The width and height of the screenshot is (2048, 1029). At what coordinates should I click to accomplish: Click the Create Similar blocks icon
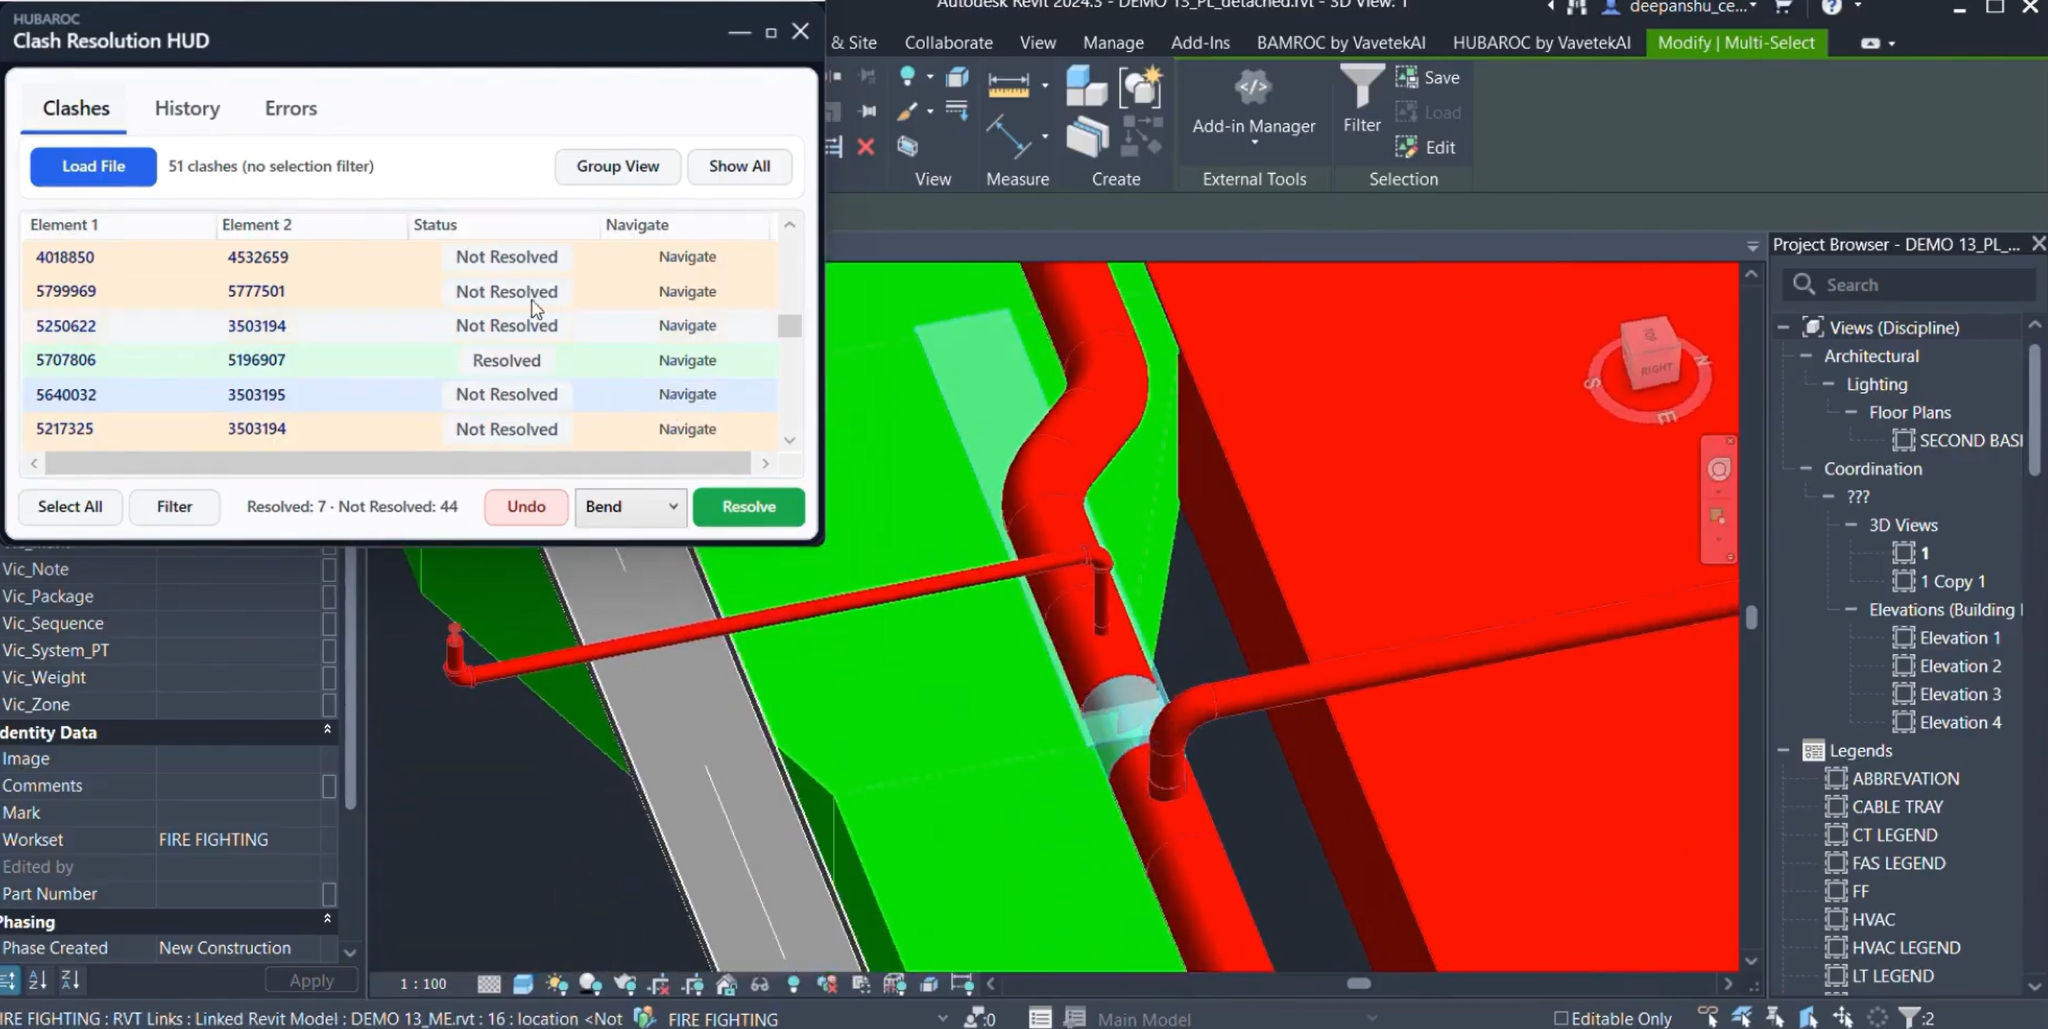pyautogui.click(x=1086, y=85)
